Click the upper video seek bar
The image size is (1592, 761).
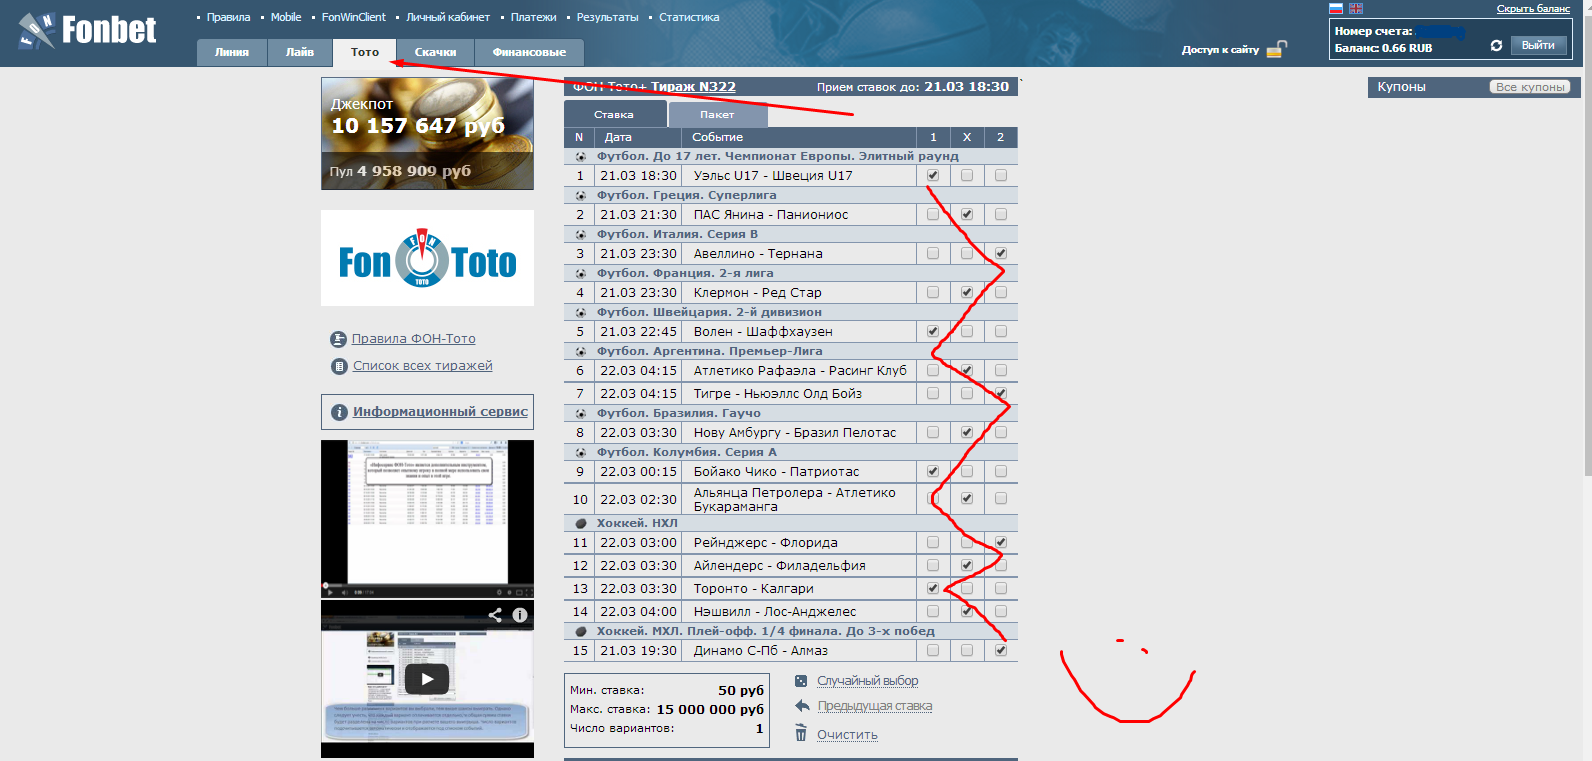[427, 584]
